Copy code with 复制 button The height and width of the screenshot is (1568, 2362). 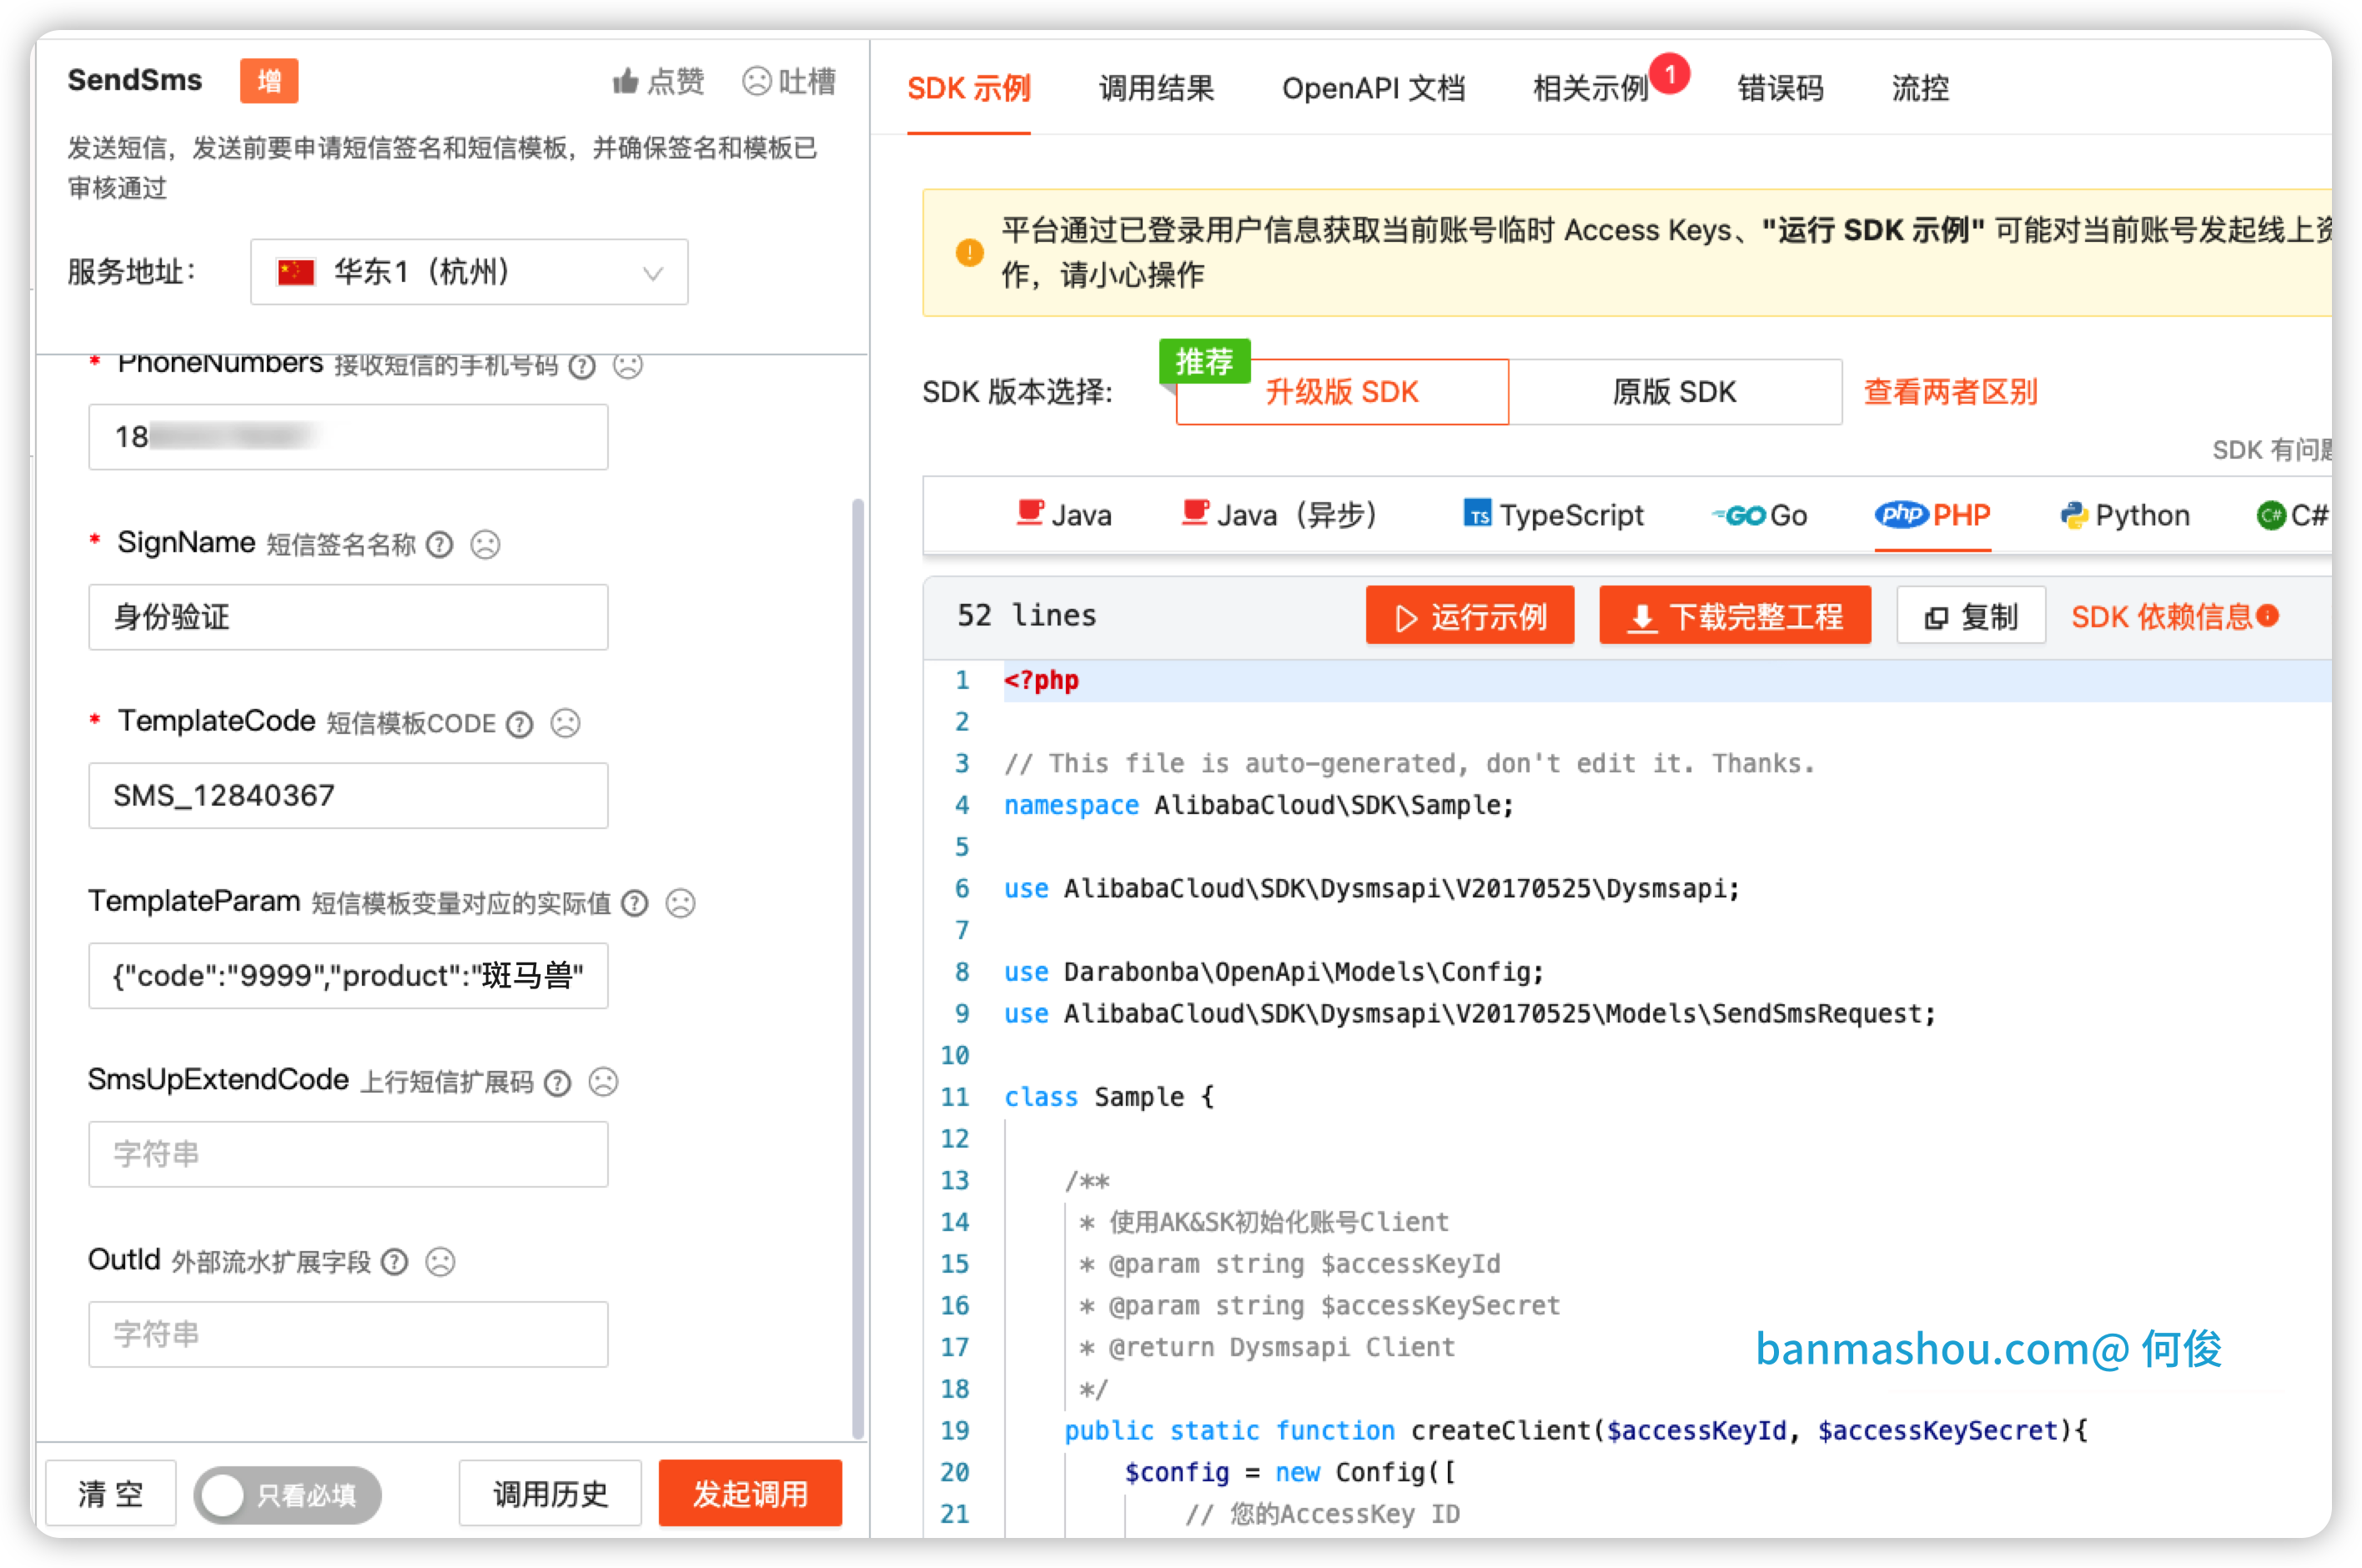point(1970,616)
